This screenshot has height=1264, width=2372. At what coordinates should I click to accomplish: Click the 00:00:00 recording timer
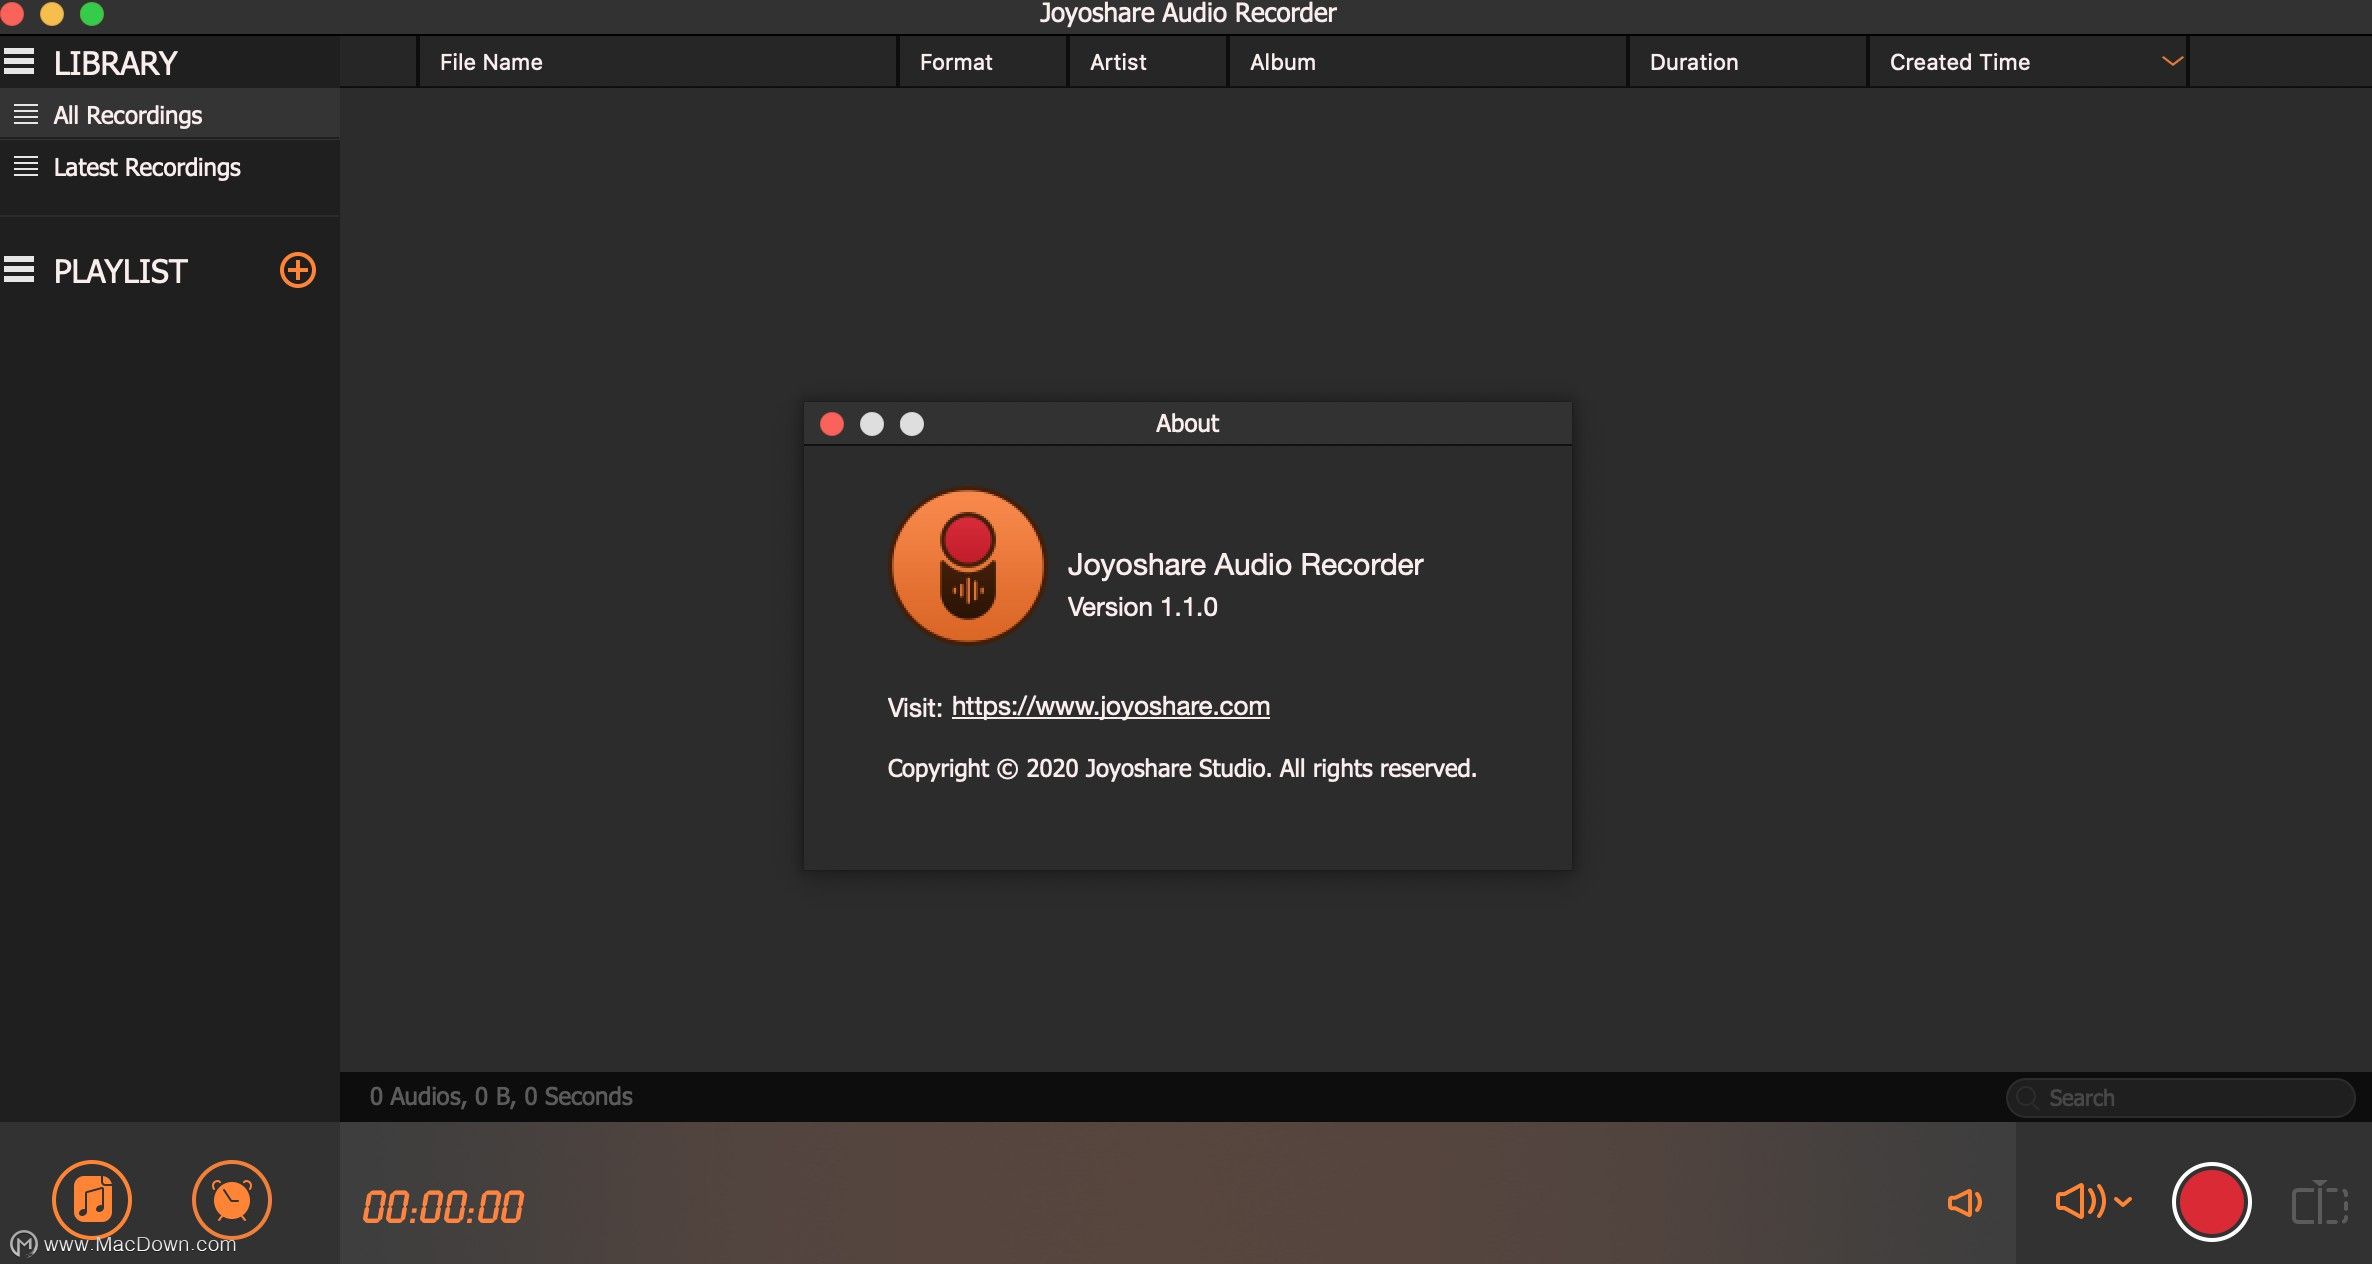point(443,1207)
